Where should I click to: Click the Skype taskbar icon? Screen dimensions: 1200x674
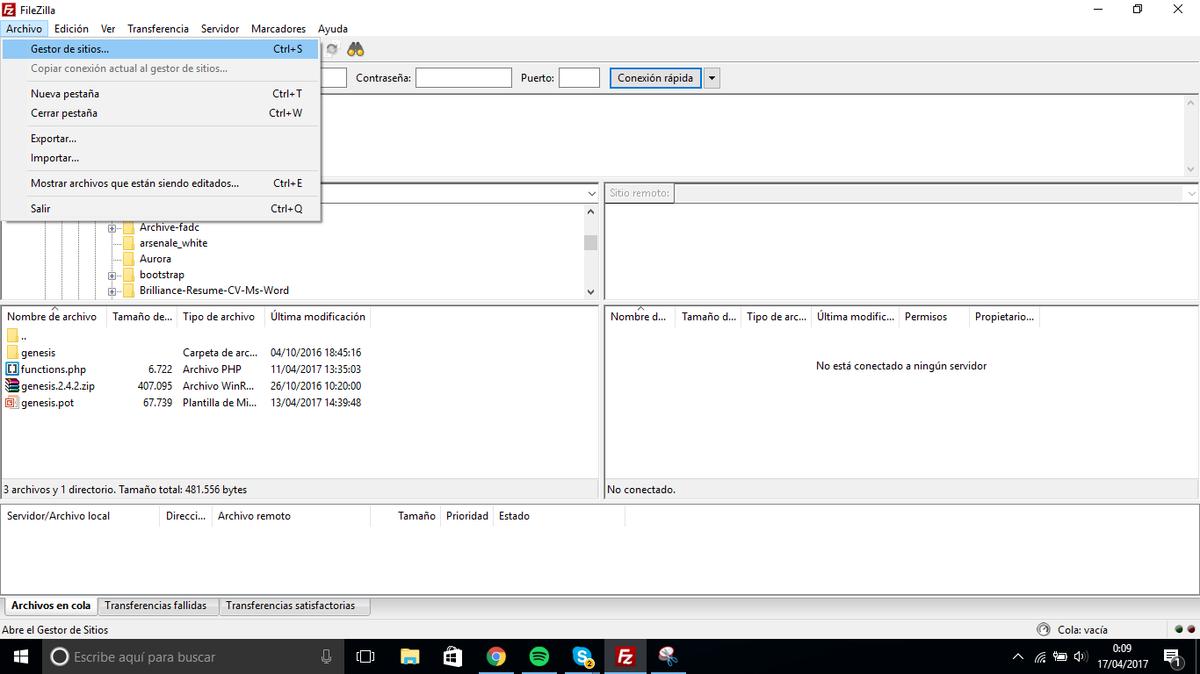click(x=583, y=657)
